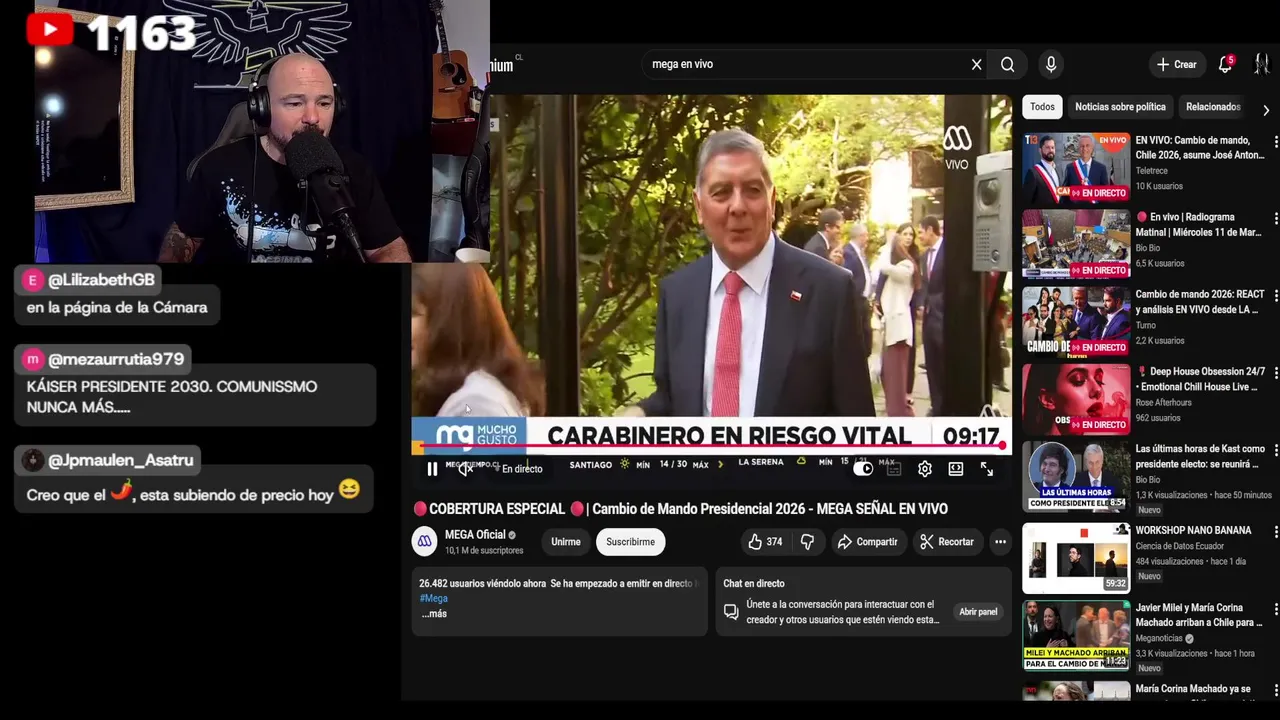
Task: Open the Crear menu
Action: pos(1177,64)
